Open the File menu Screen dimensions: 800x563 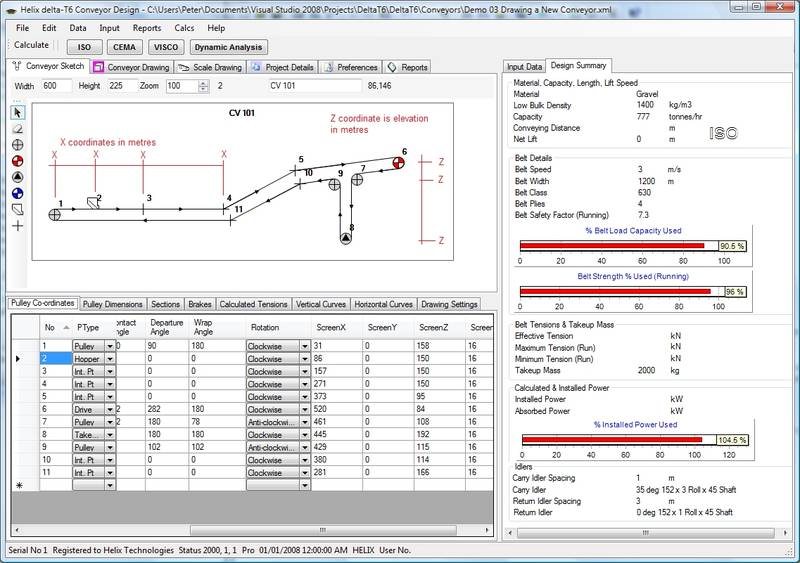pyautogui.click(x=22, y=28)
